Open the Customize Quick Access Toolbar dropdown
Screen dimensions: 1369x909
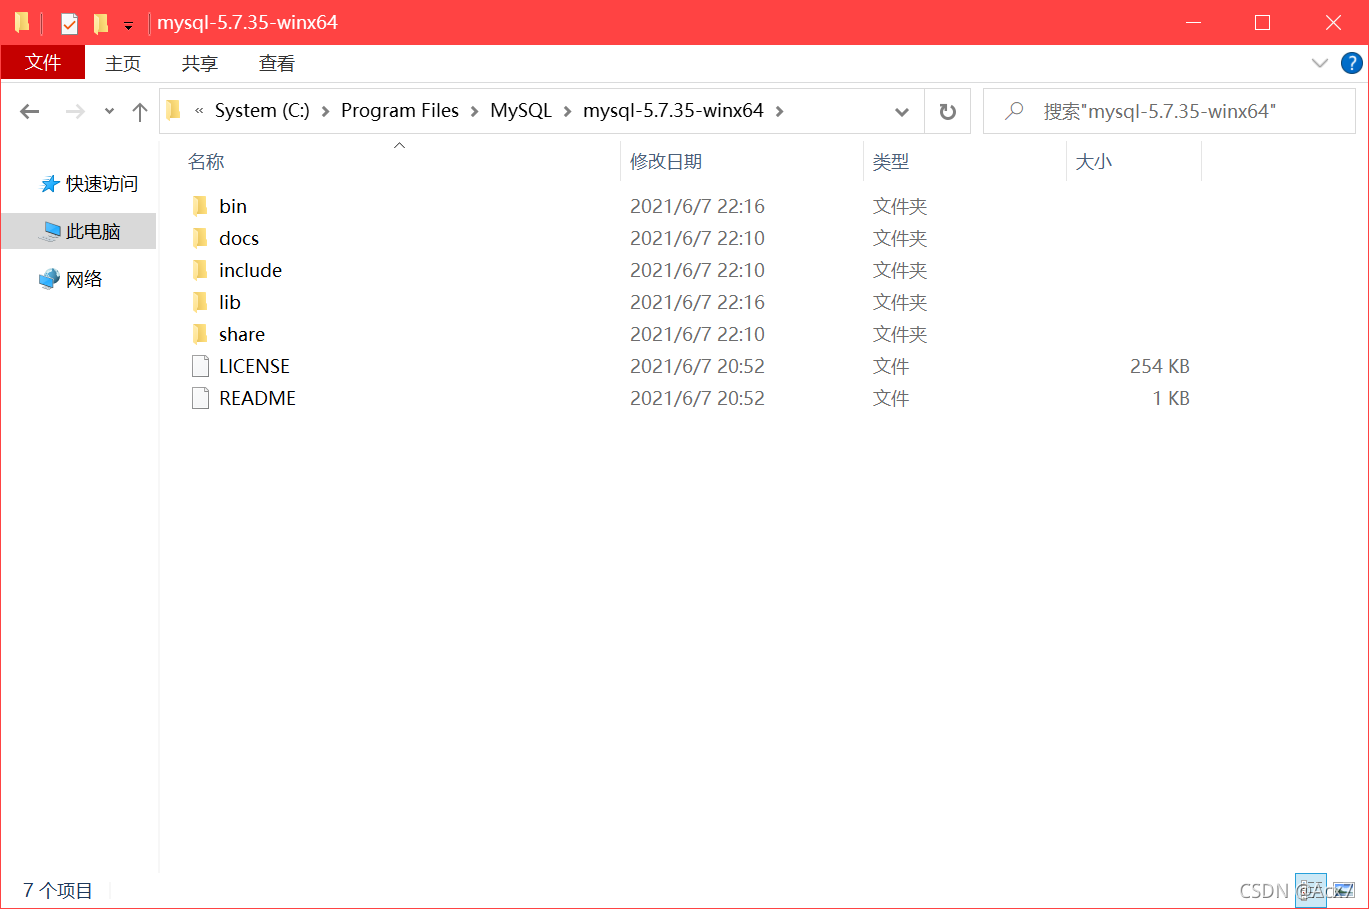pyautogui.click(x=128, y=25)
